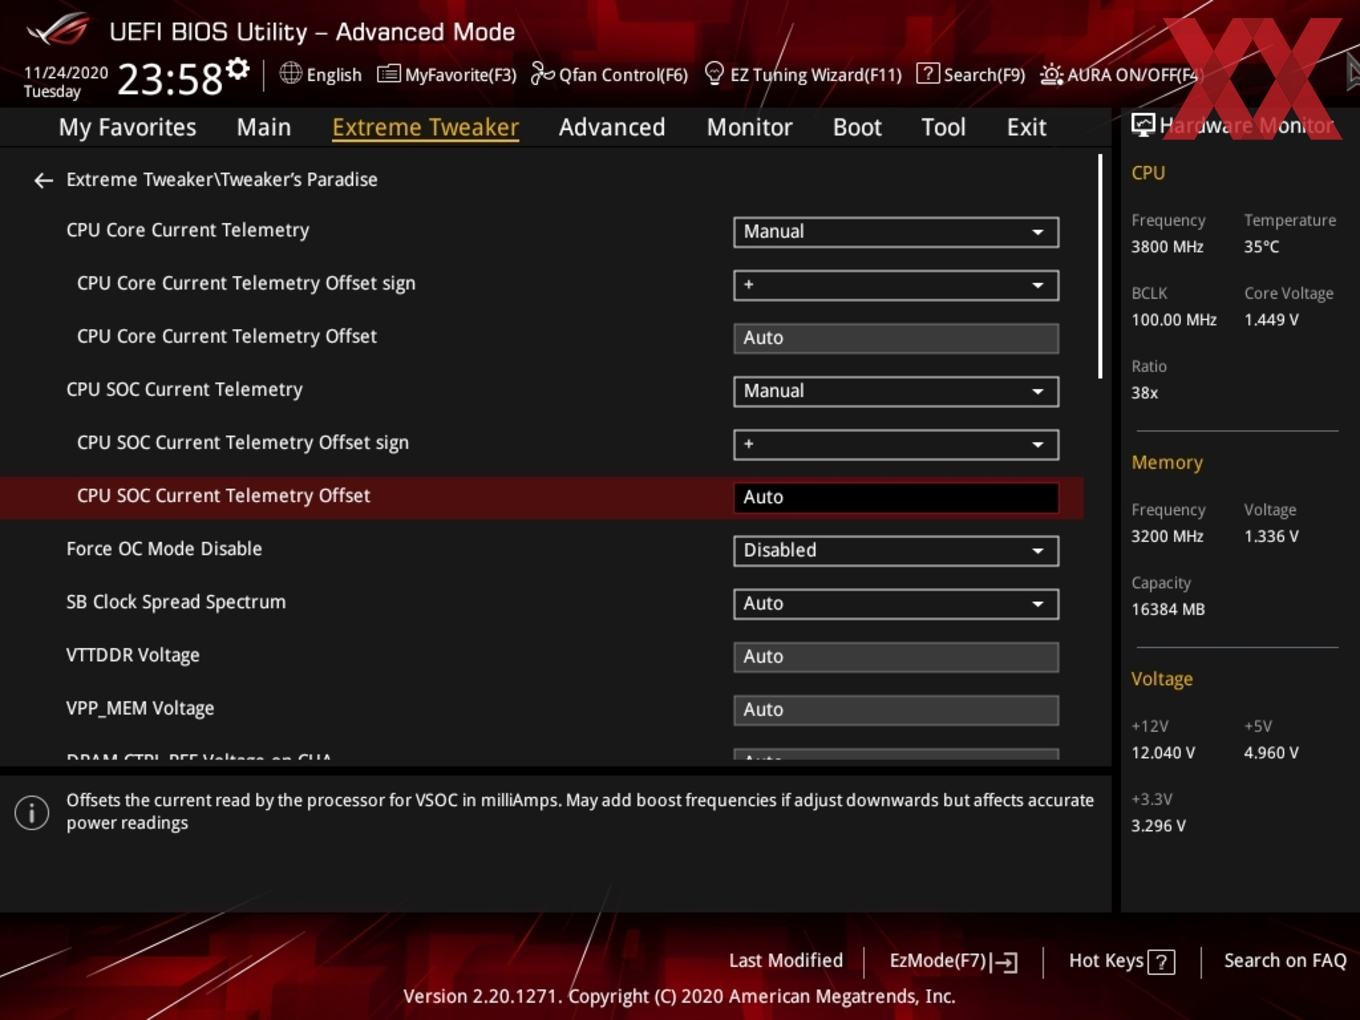Viewport: 1360px width, 1020px height.
Task: Click CPU SOC Current Telemetry Offset field
Action: point(896,497)
